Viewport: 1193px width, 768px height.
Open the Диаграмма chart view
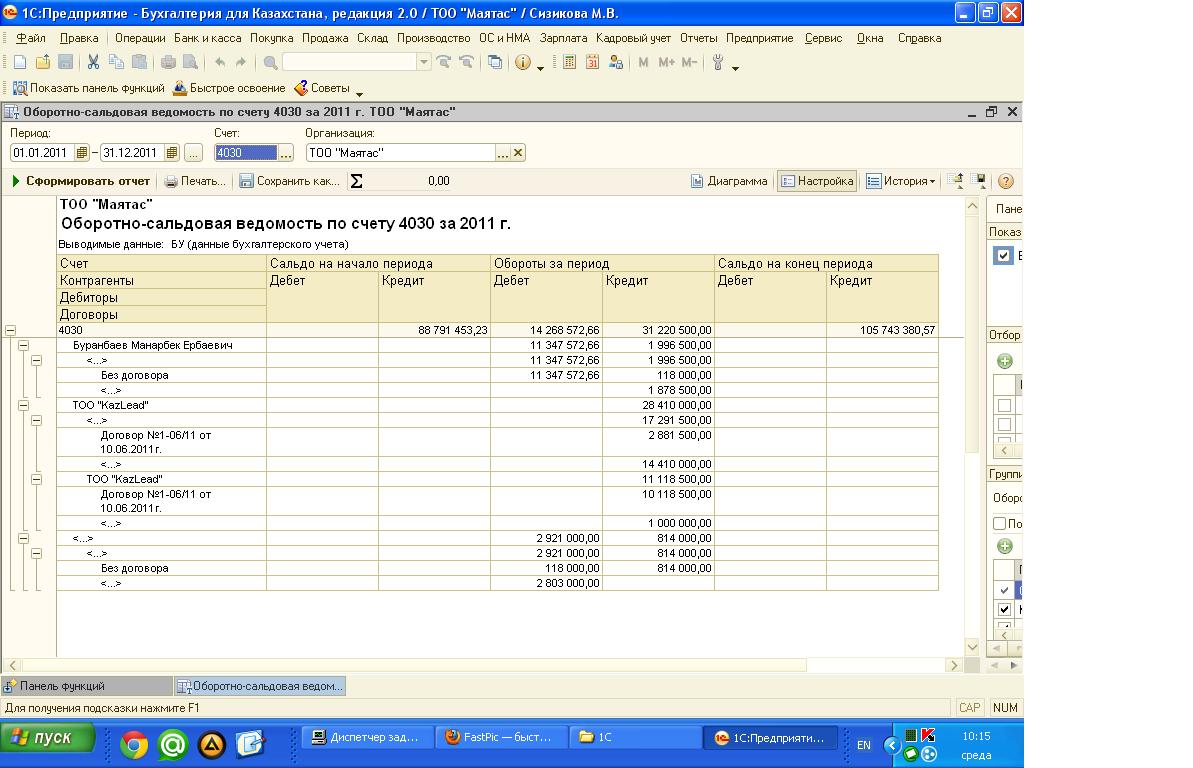[729, 181]
